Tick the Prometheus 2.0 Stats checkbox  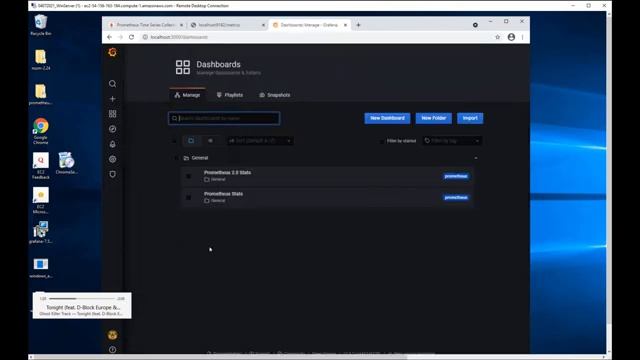click(188, 176)
